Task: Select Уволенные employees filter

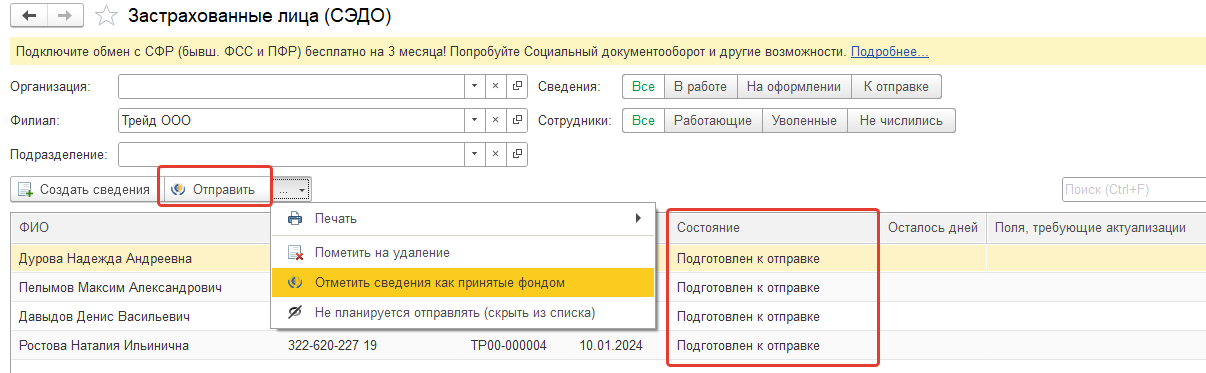Action: [x=804, y=121]
